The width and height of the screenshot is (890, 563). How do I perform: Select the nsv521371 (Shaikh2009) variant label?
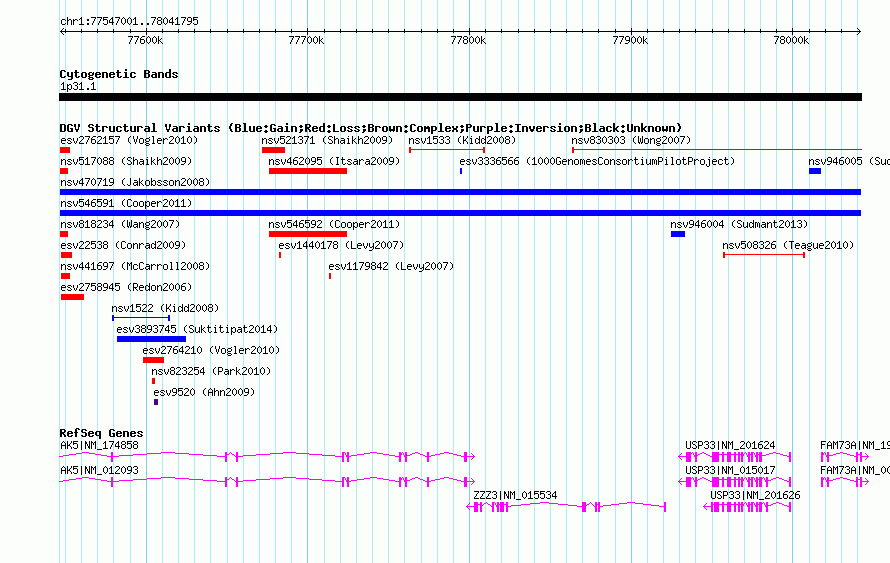pyautogui.click(x=327, y=140)
